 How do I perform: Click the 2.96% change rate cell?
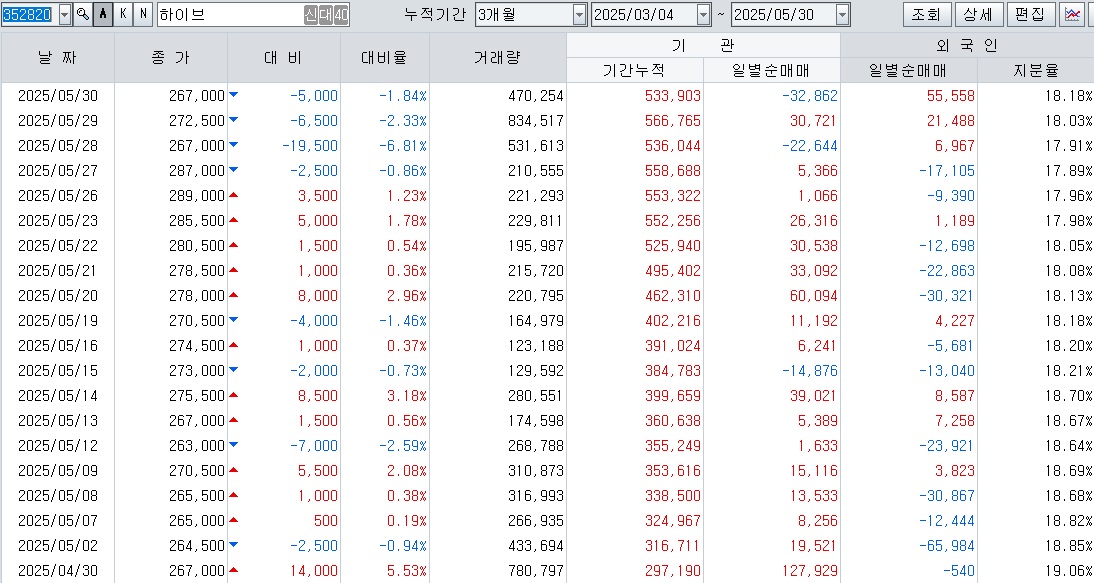407,296
